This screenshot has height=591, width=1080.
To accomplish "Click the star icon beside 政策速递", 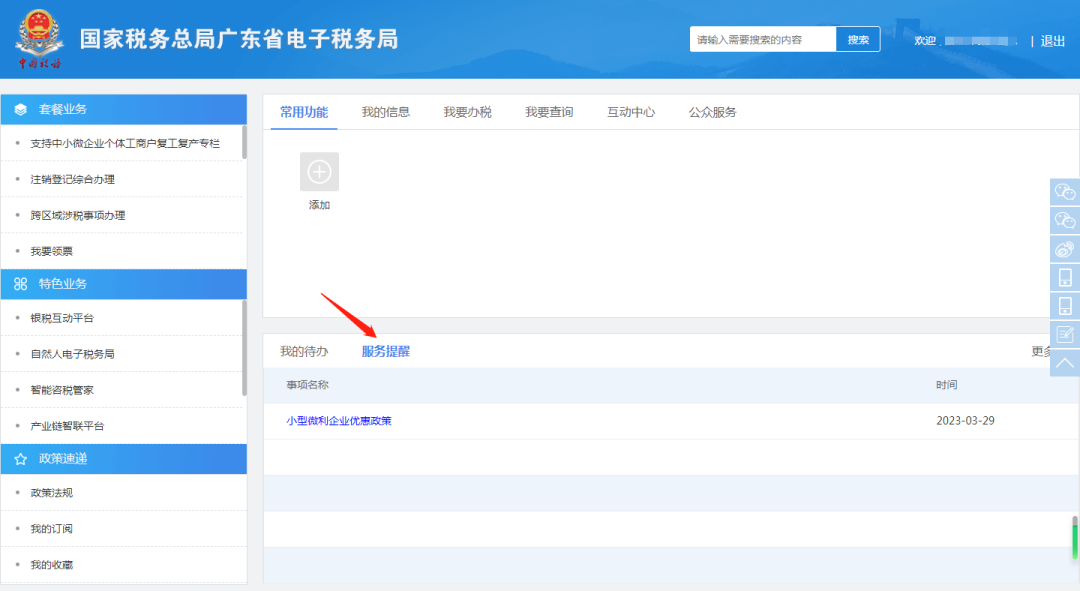I will [21, 459].
